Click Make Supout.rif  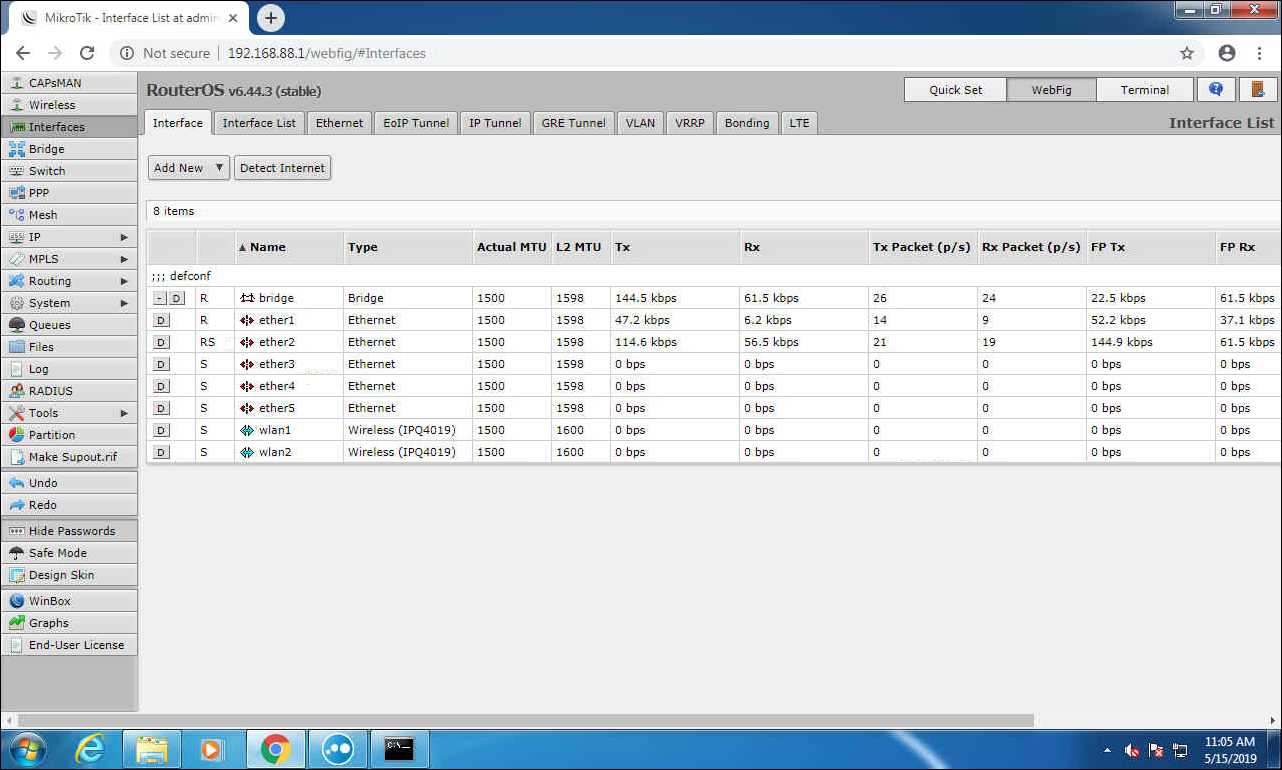pos(69,457)
